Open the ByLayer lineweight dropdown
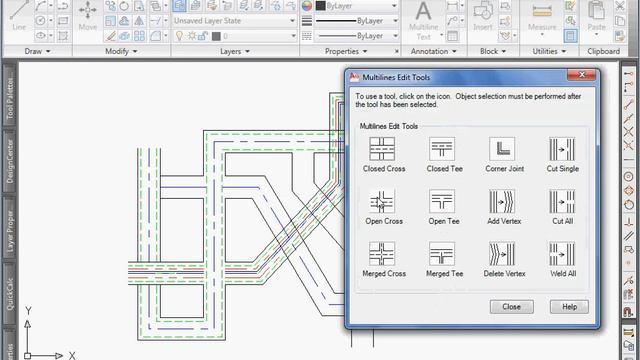The width and height of the screenshot is (640, 360). 395,20
